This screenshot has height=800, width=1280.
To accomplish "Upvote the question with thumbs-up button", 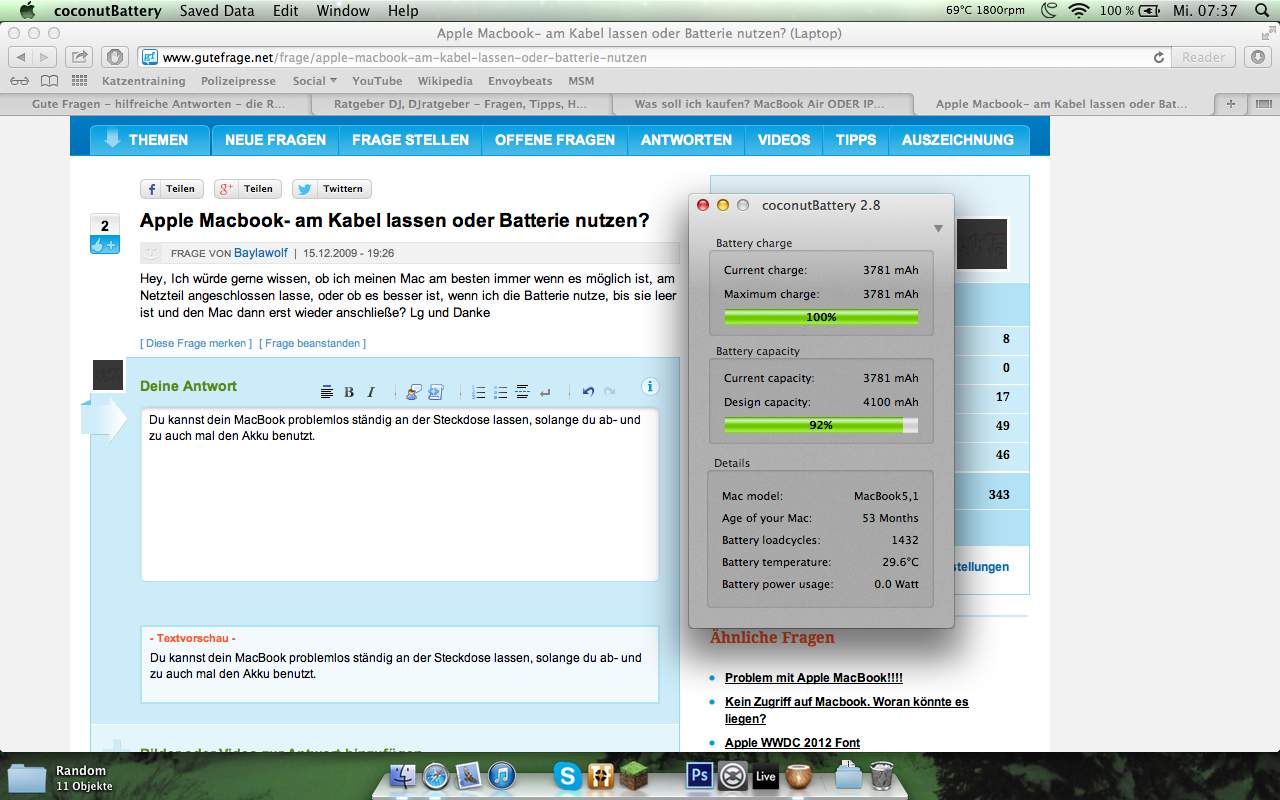I will coord(105,245).
